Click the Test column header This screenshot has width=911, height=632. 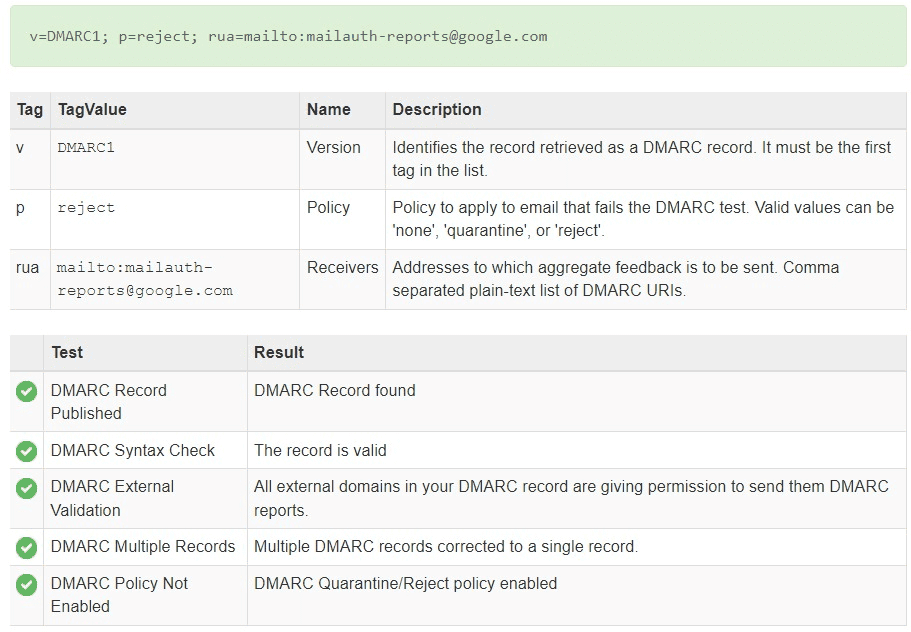coord(67,353)
